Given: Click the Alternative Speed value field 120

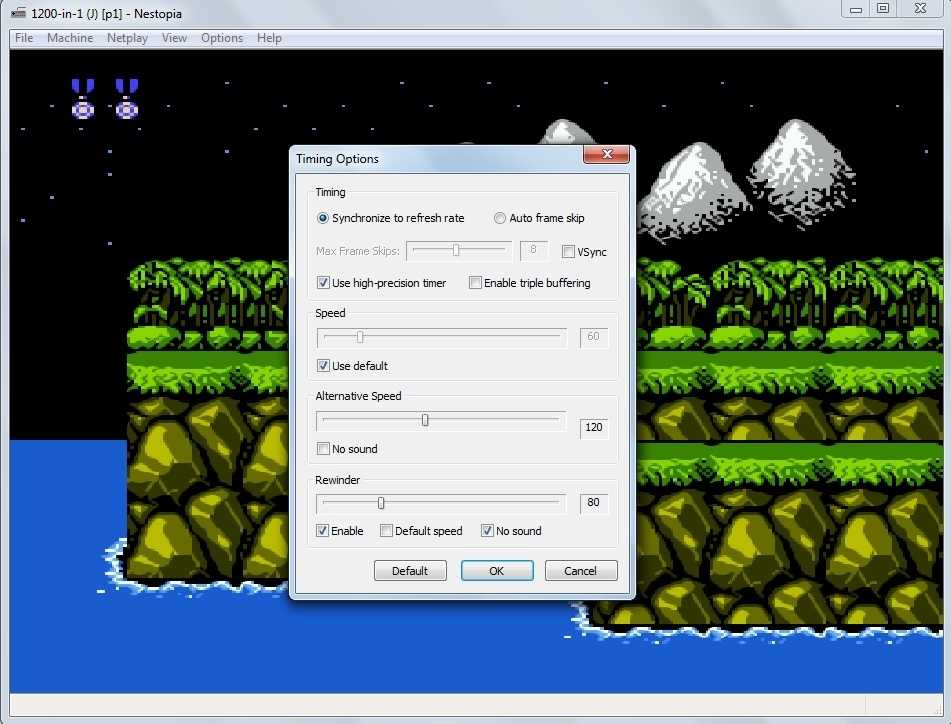Looking at the screenshot, I should (x=594, y=427).
